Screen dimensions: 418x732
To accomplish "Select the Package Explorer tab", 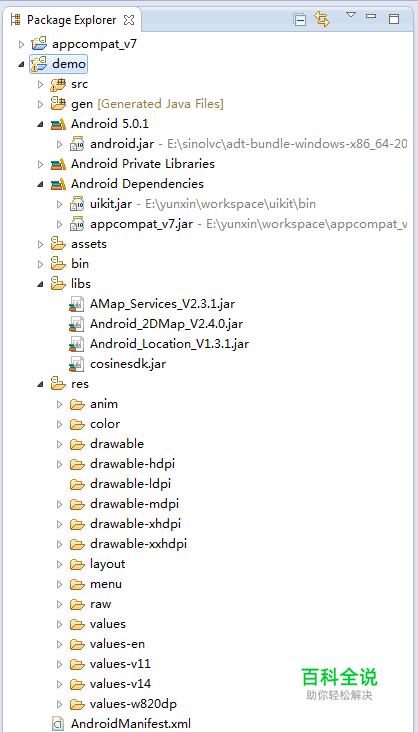I will click(x=72, y=20).
